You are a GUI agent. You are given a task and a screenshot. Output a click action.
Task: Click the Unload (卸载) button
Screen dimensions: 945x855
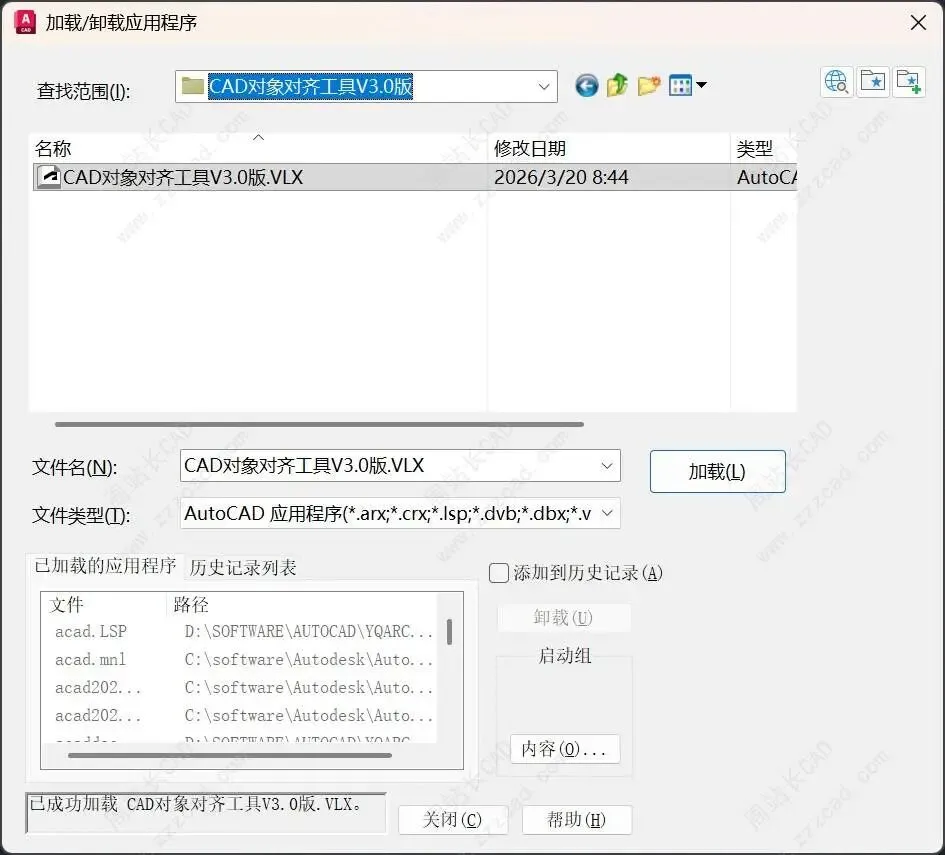[x=564, y=618]
